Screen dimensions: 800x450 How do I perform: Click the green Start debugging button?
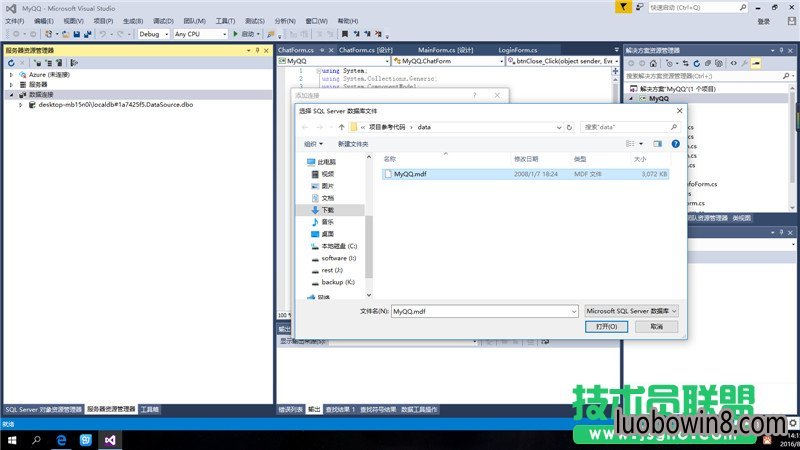235,34
